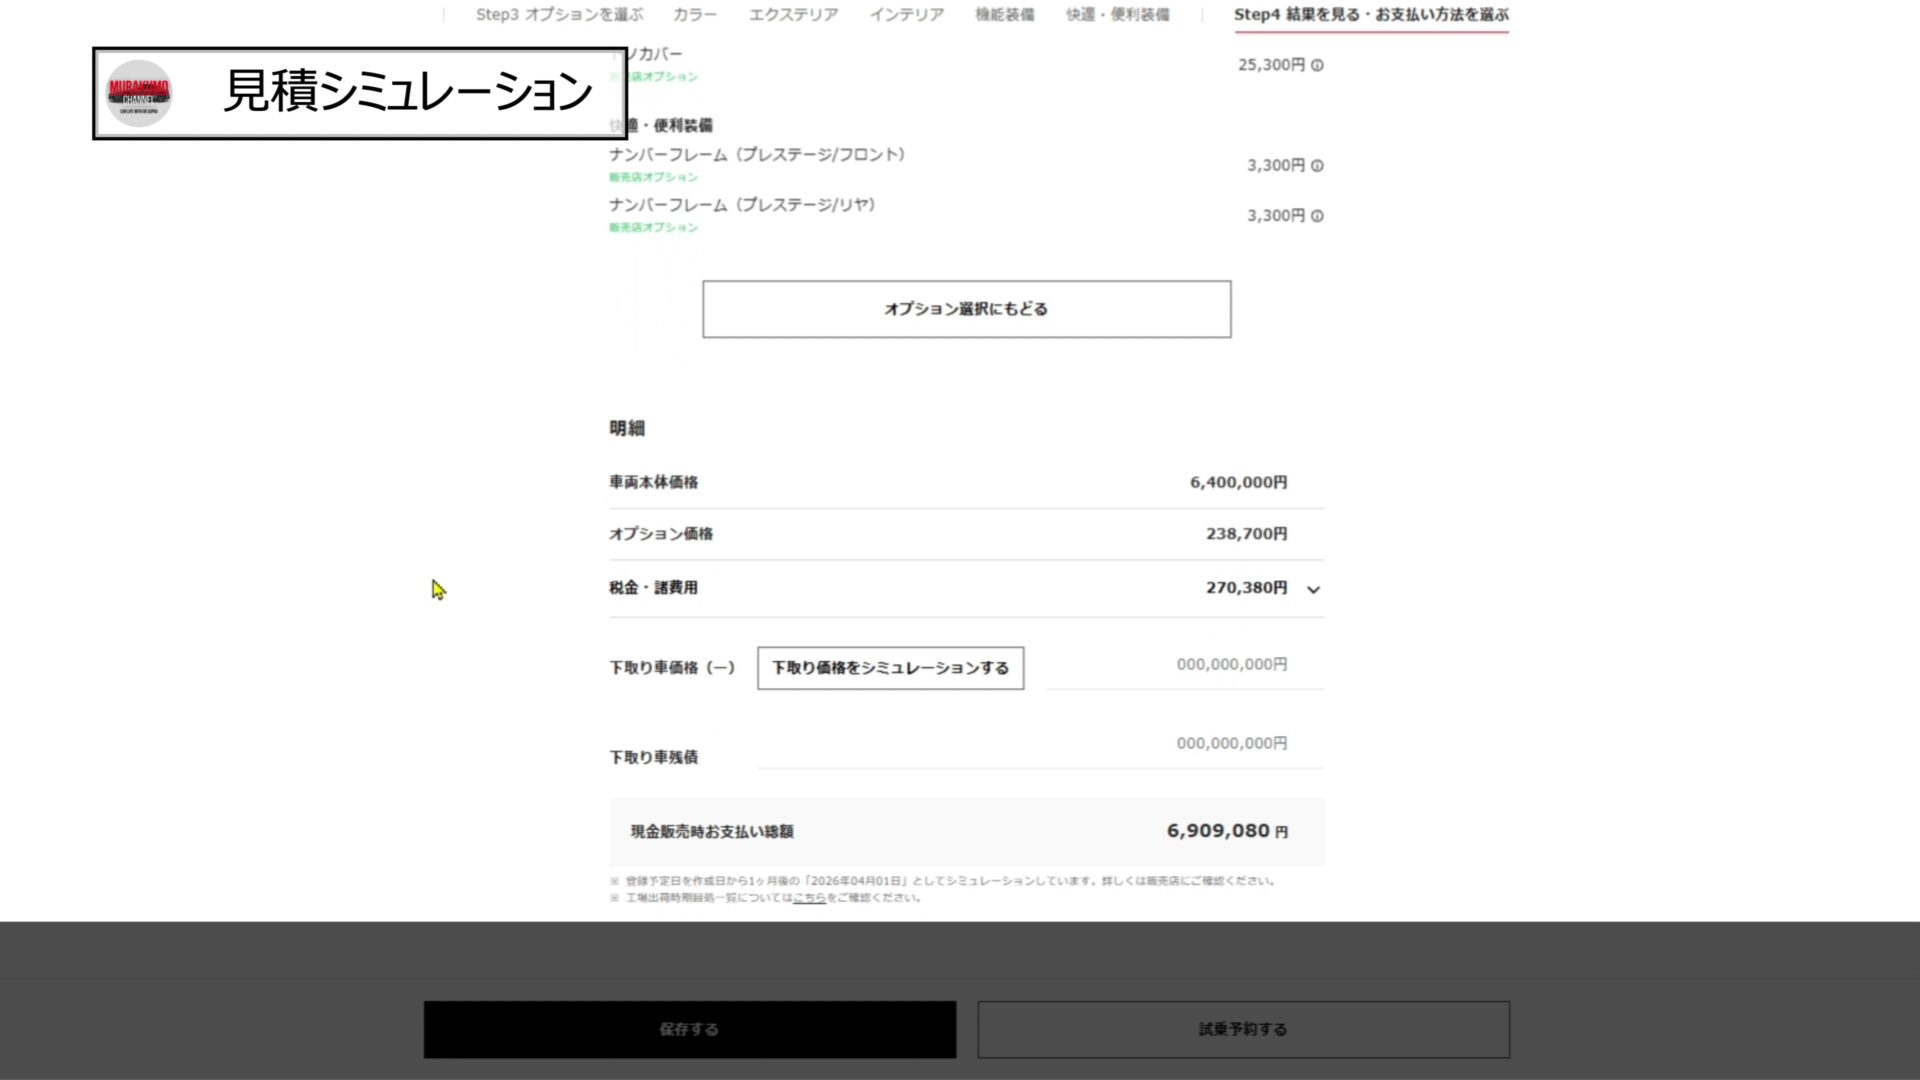Screen dimensions: 1920x1080
Task: Click the 現金販売時お支払い総額 total row
Action: pyautogui.click(x=966, y=832)
